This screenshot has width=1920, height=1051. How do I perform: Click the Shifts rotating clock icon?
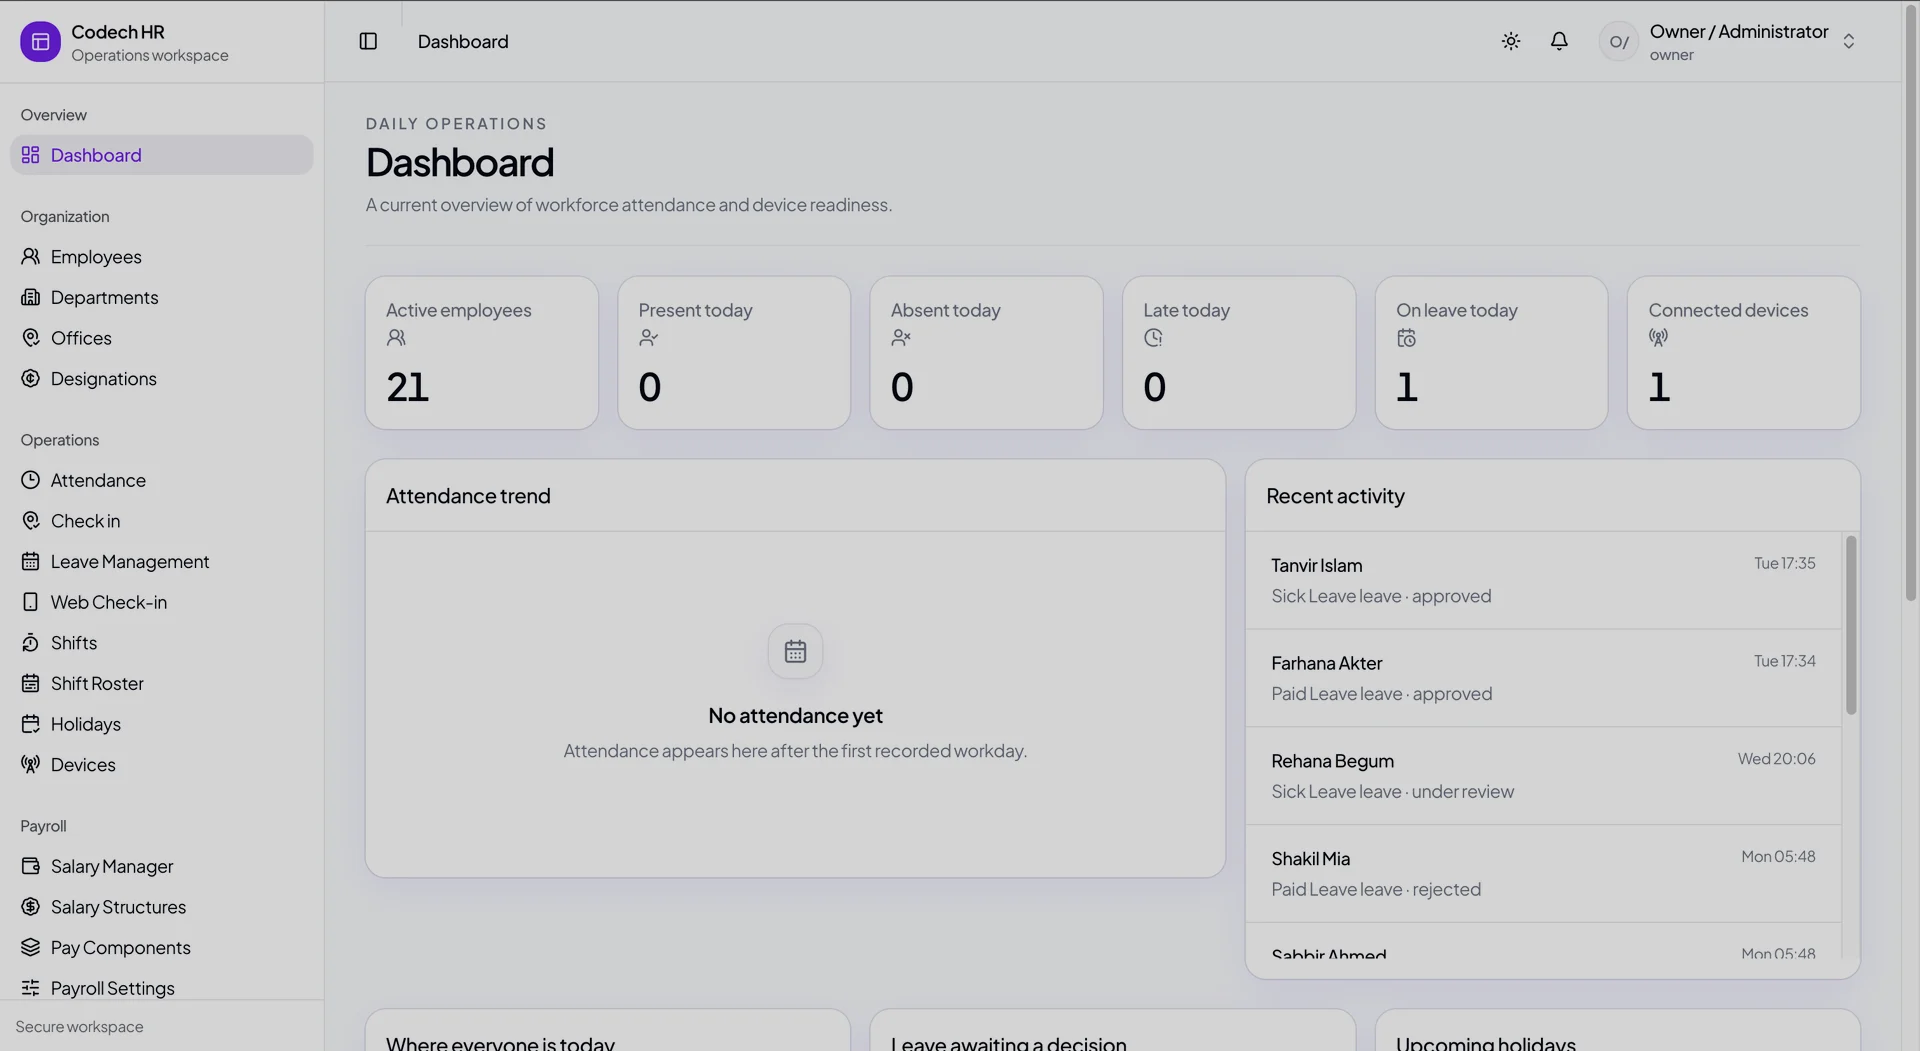click(31, 643)
